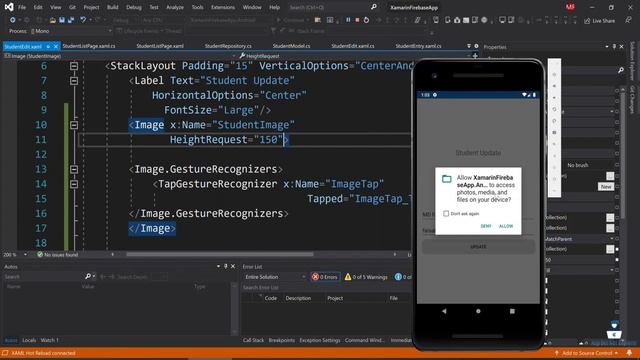Open the Entire Solution scope dropdown

pos(274,277)
